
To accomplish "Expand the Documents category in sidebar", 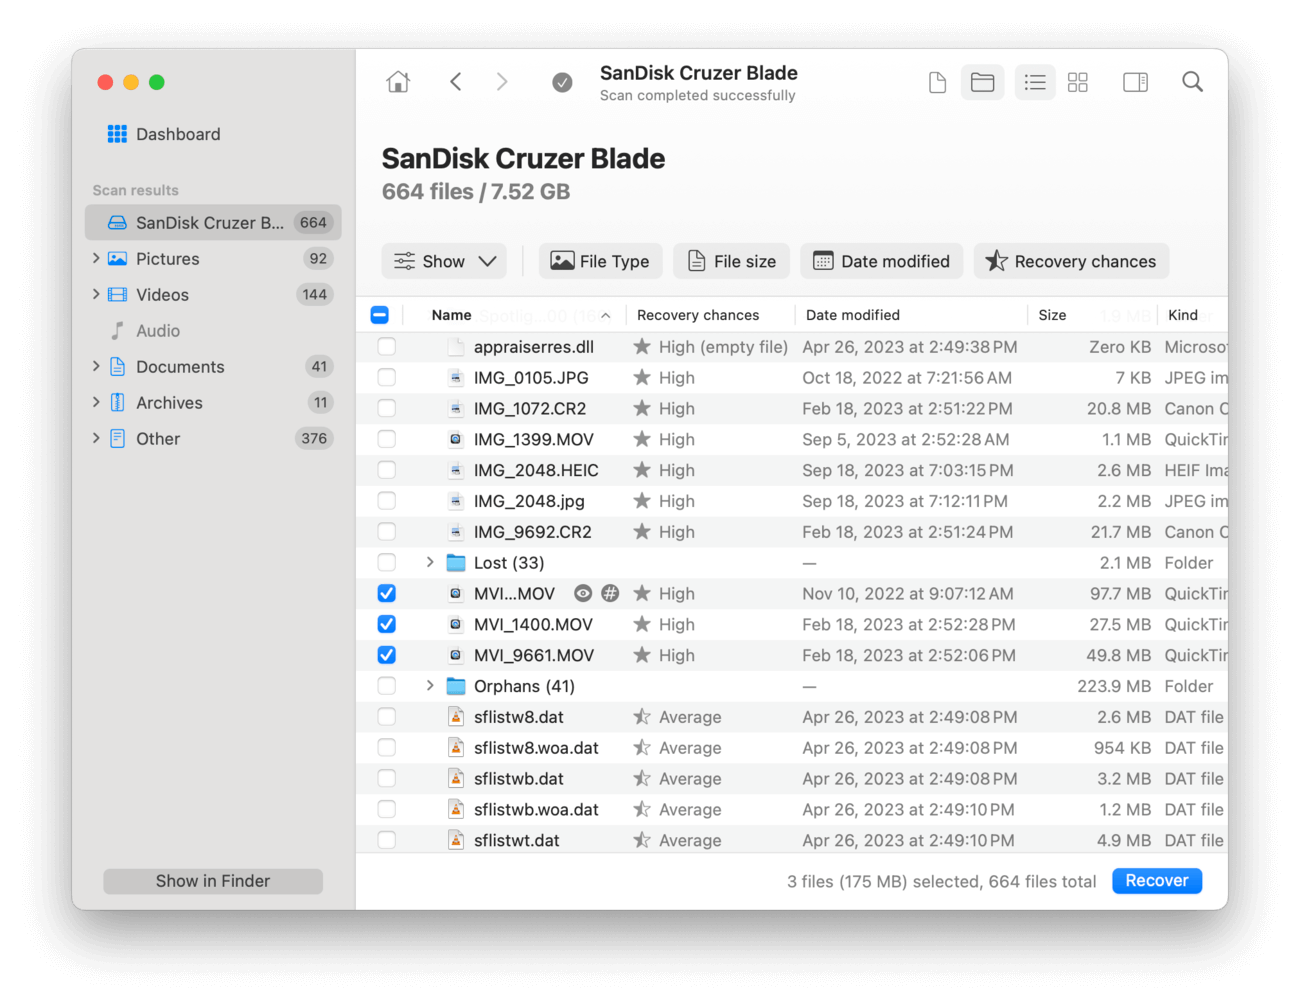I will click(x=96, y=366).
